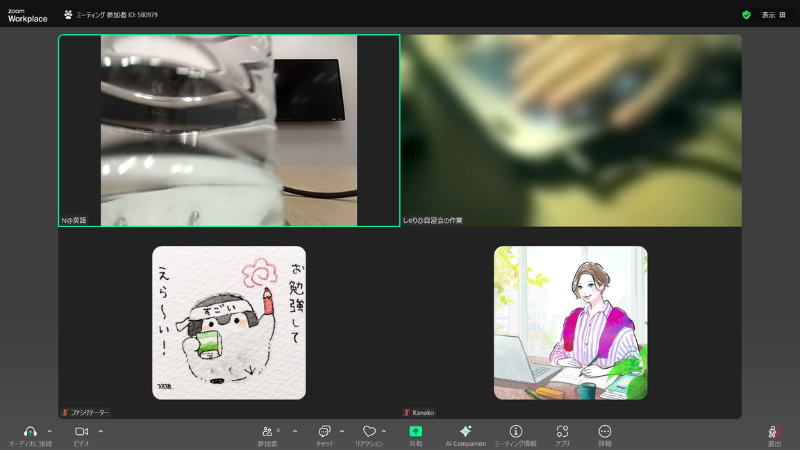
Task: Click the N@英語 name label
Action: click(74, 220)
